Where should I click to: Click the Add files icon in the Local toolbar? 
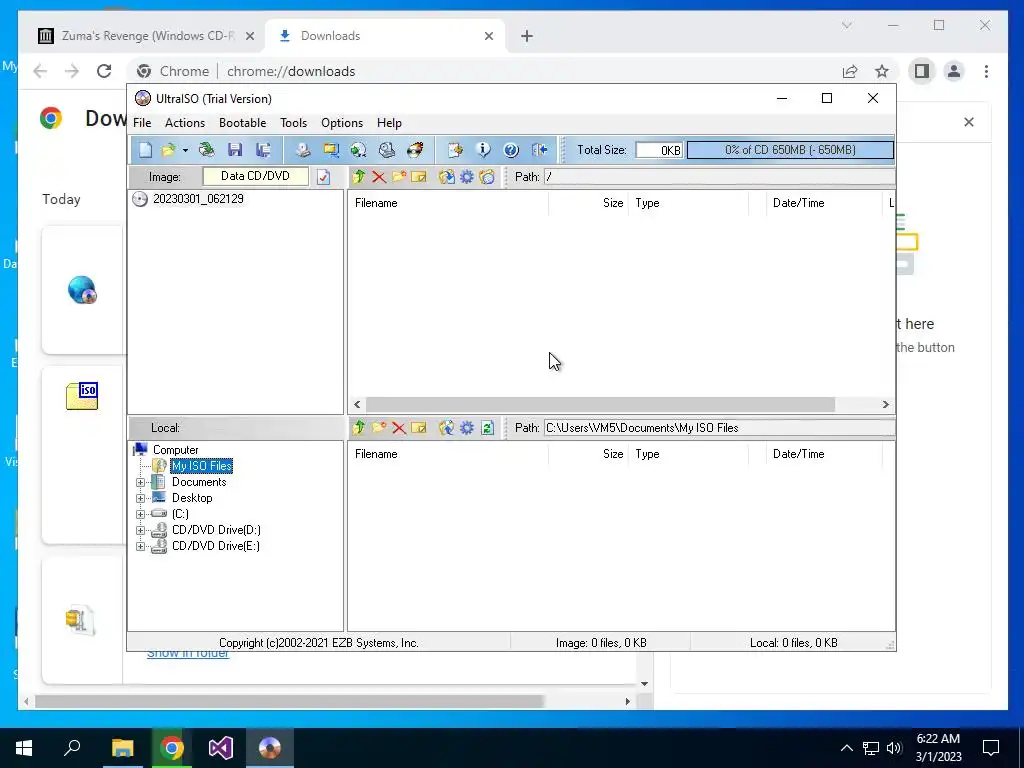[x=447, y=428]
